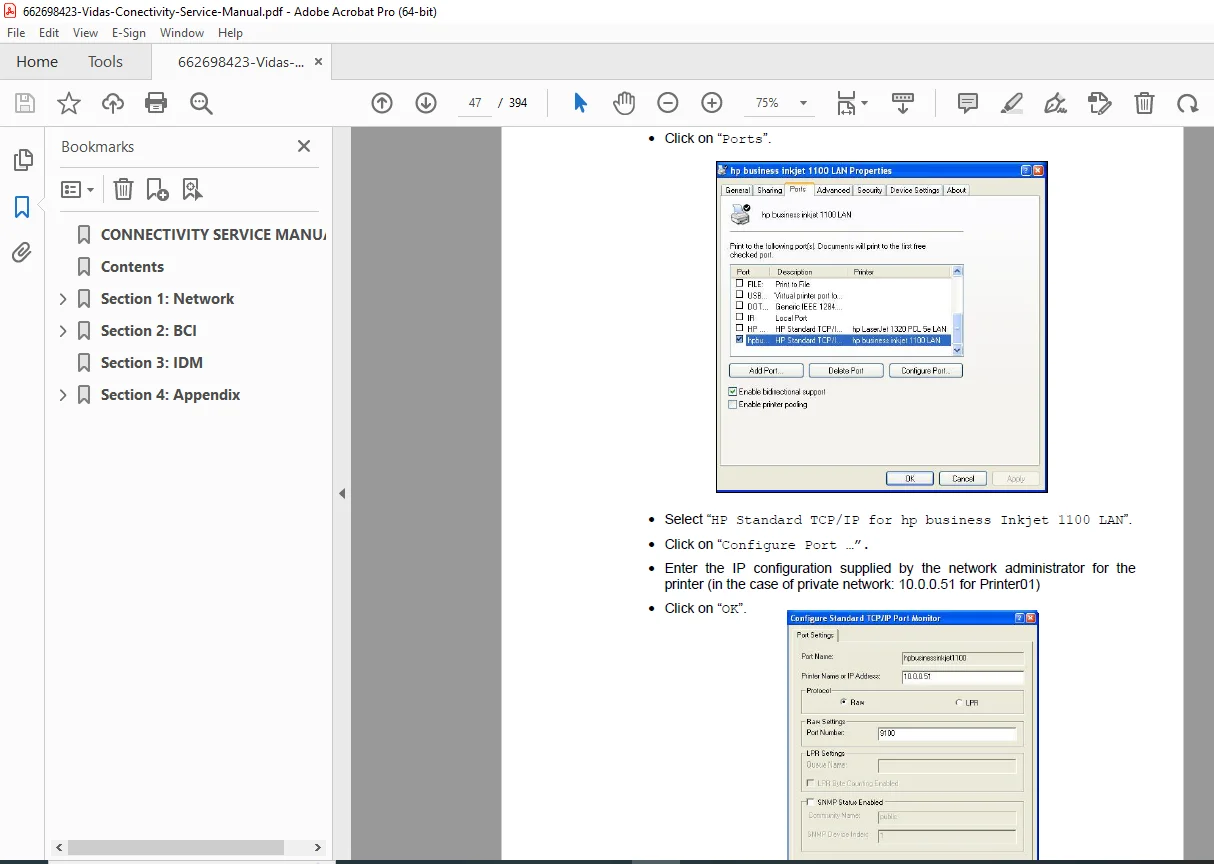Upload the file with the cloud arrow icon
The image size is (1214, 864).
[113, 103]
